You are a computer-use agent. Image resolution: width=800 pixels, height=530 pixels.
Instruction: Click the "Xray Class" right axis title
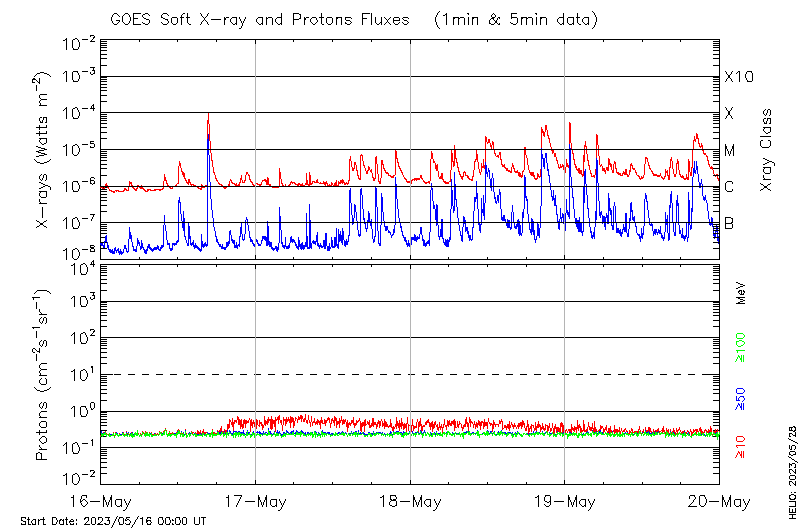(767, 150)
